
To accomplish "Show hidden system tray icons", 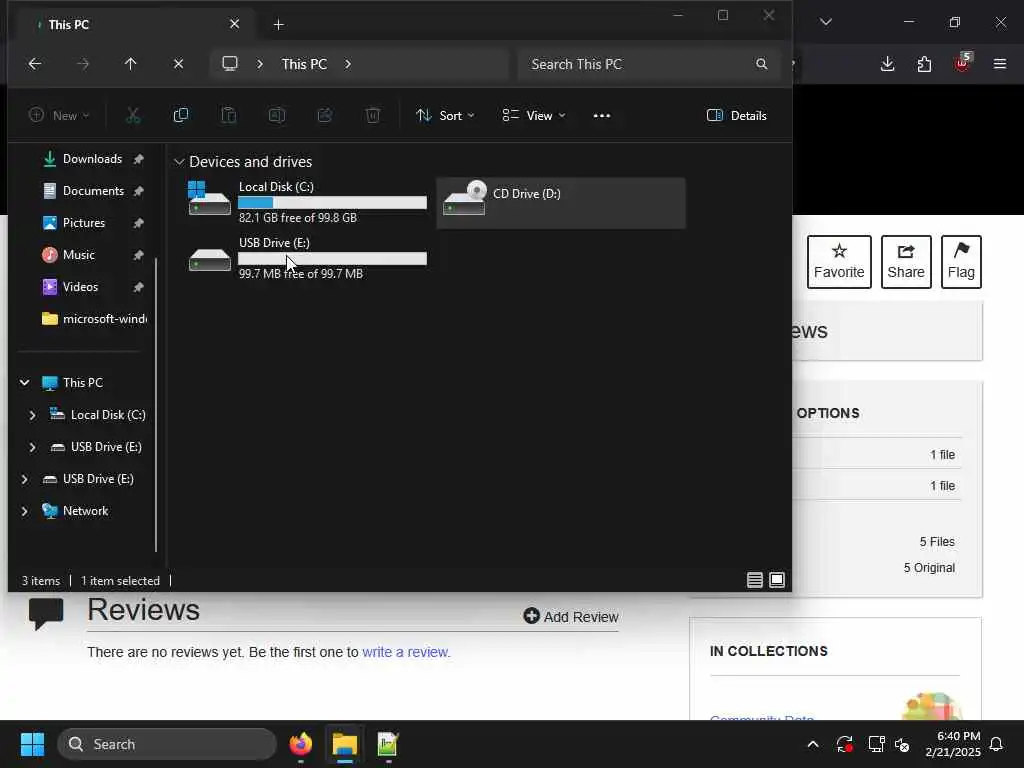I will [812, 744].
